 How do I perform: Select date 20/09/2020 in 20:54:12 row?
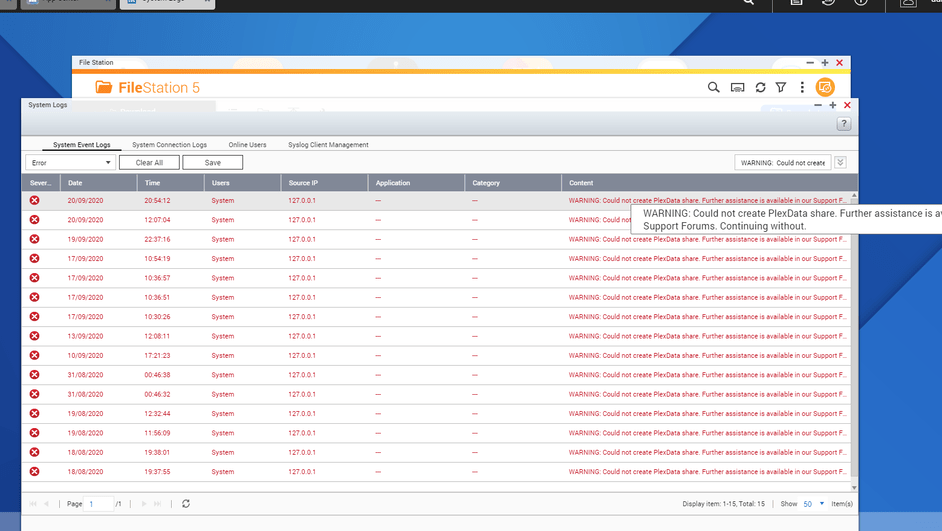click(85, 201)
